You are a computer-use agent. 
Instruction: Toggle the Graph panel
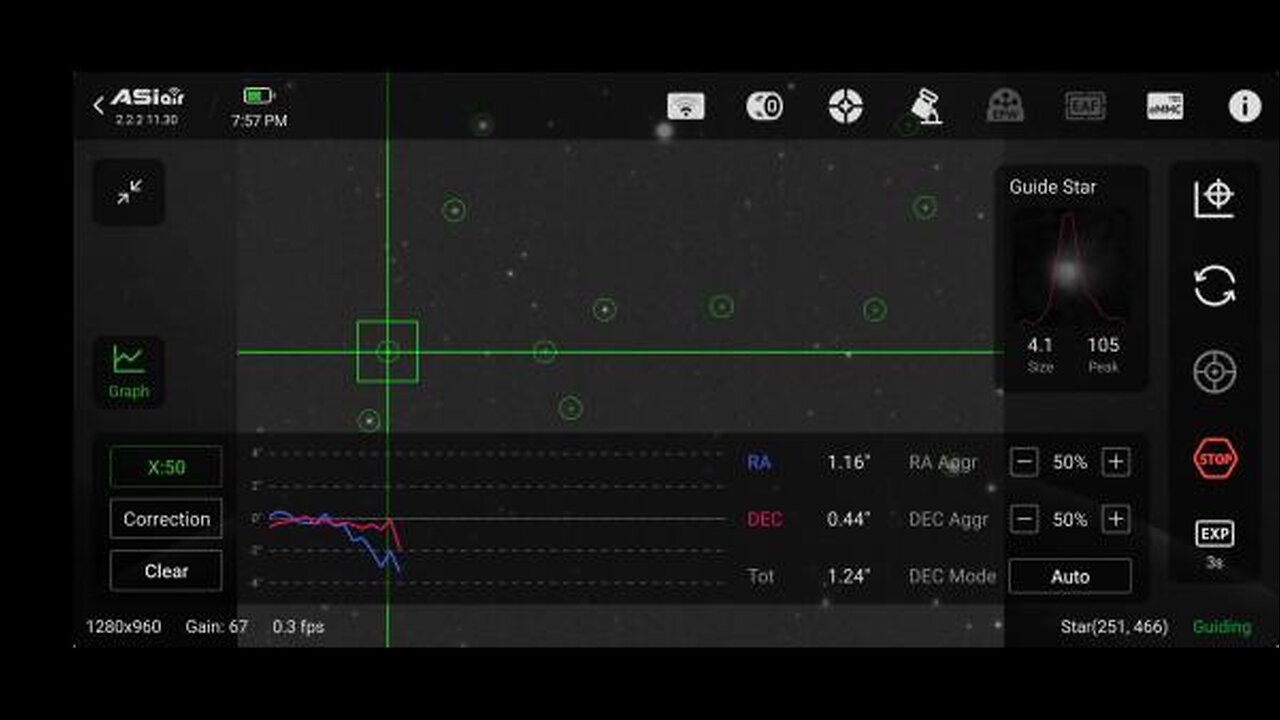click(129, 371)
